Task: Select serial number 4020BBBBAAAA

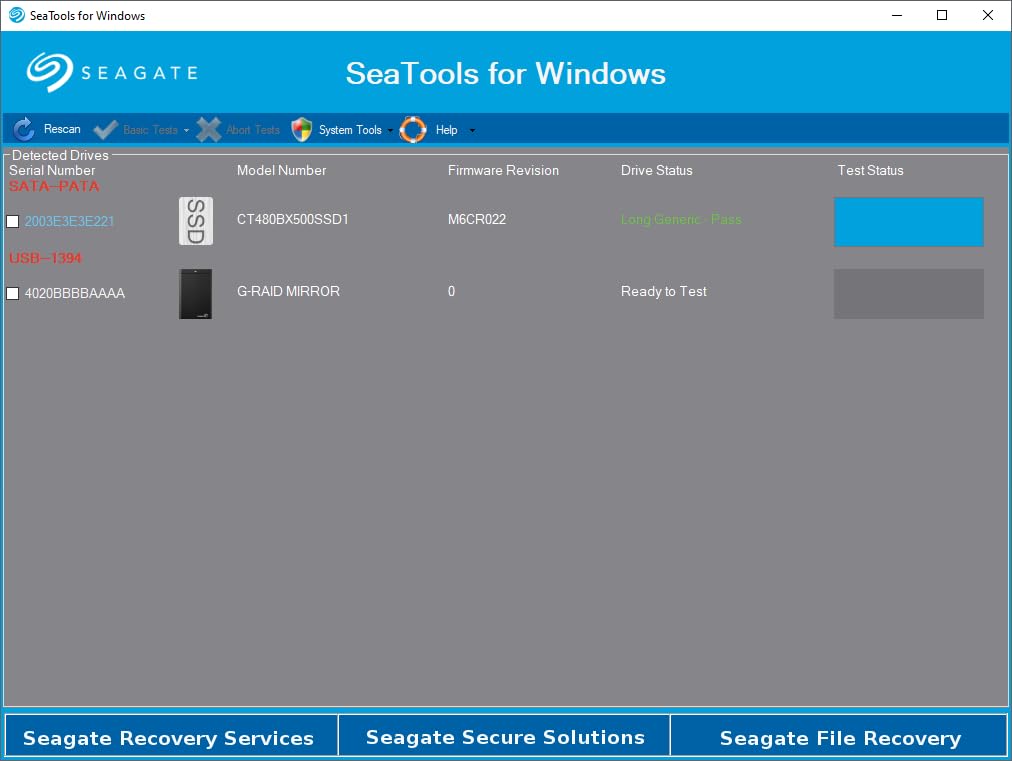Action: (x=75, y=294)
